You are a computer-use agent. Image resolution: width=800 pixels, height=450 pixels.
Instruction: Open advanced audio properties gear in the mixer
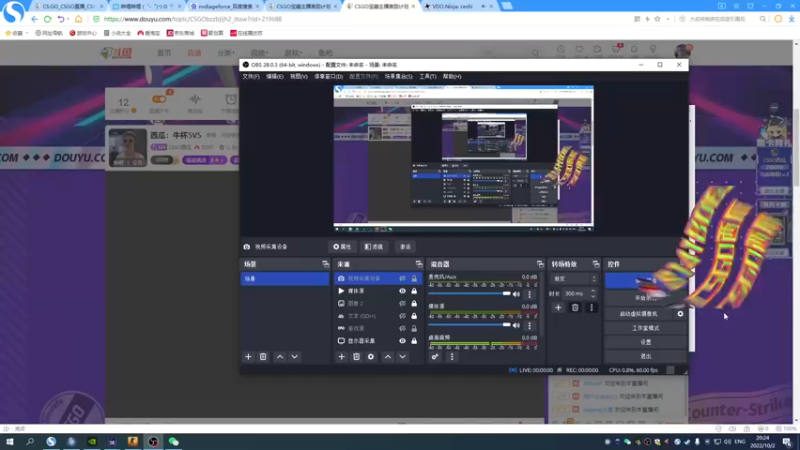(x=435, y=357)
